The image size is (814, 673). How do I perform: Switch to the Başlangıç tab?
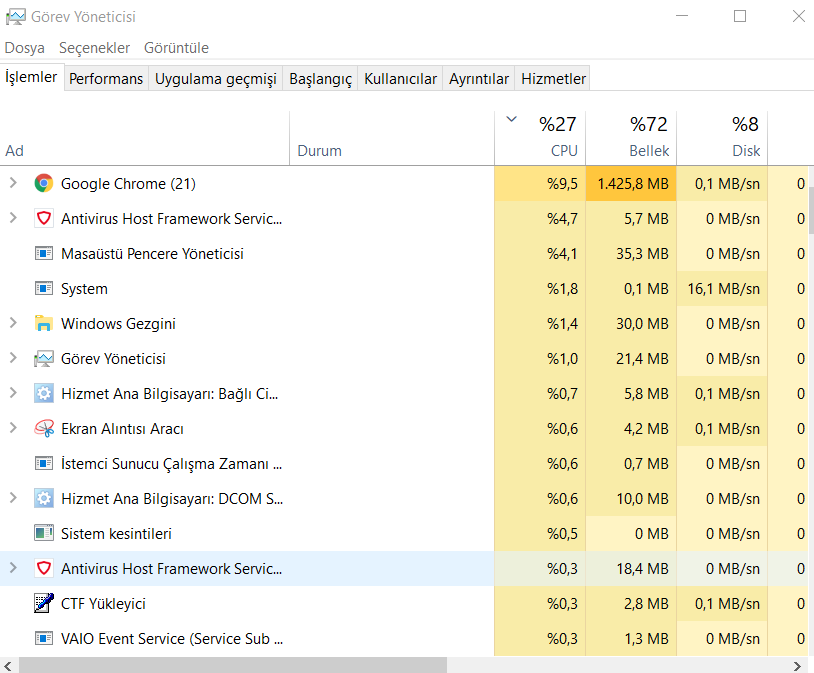[x=320, y=78]
